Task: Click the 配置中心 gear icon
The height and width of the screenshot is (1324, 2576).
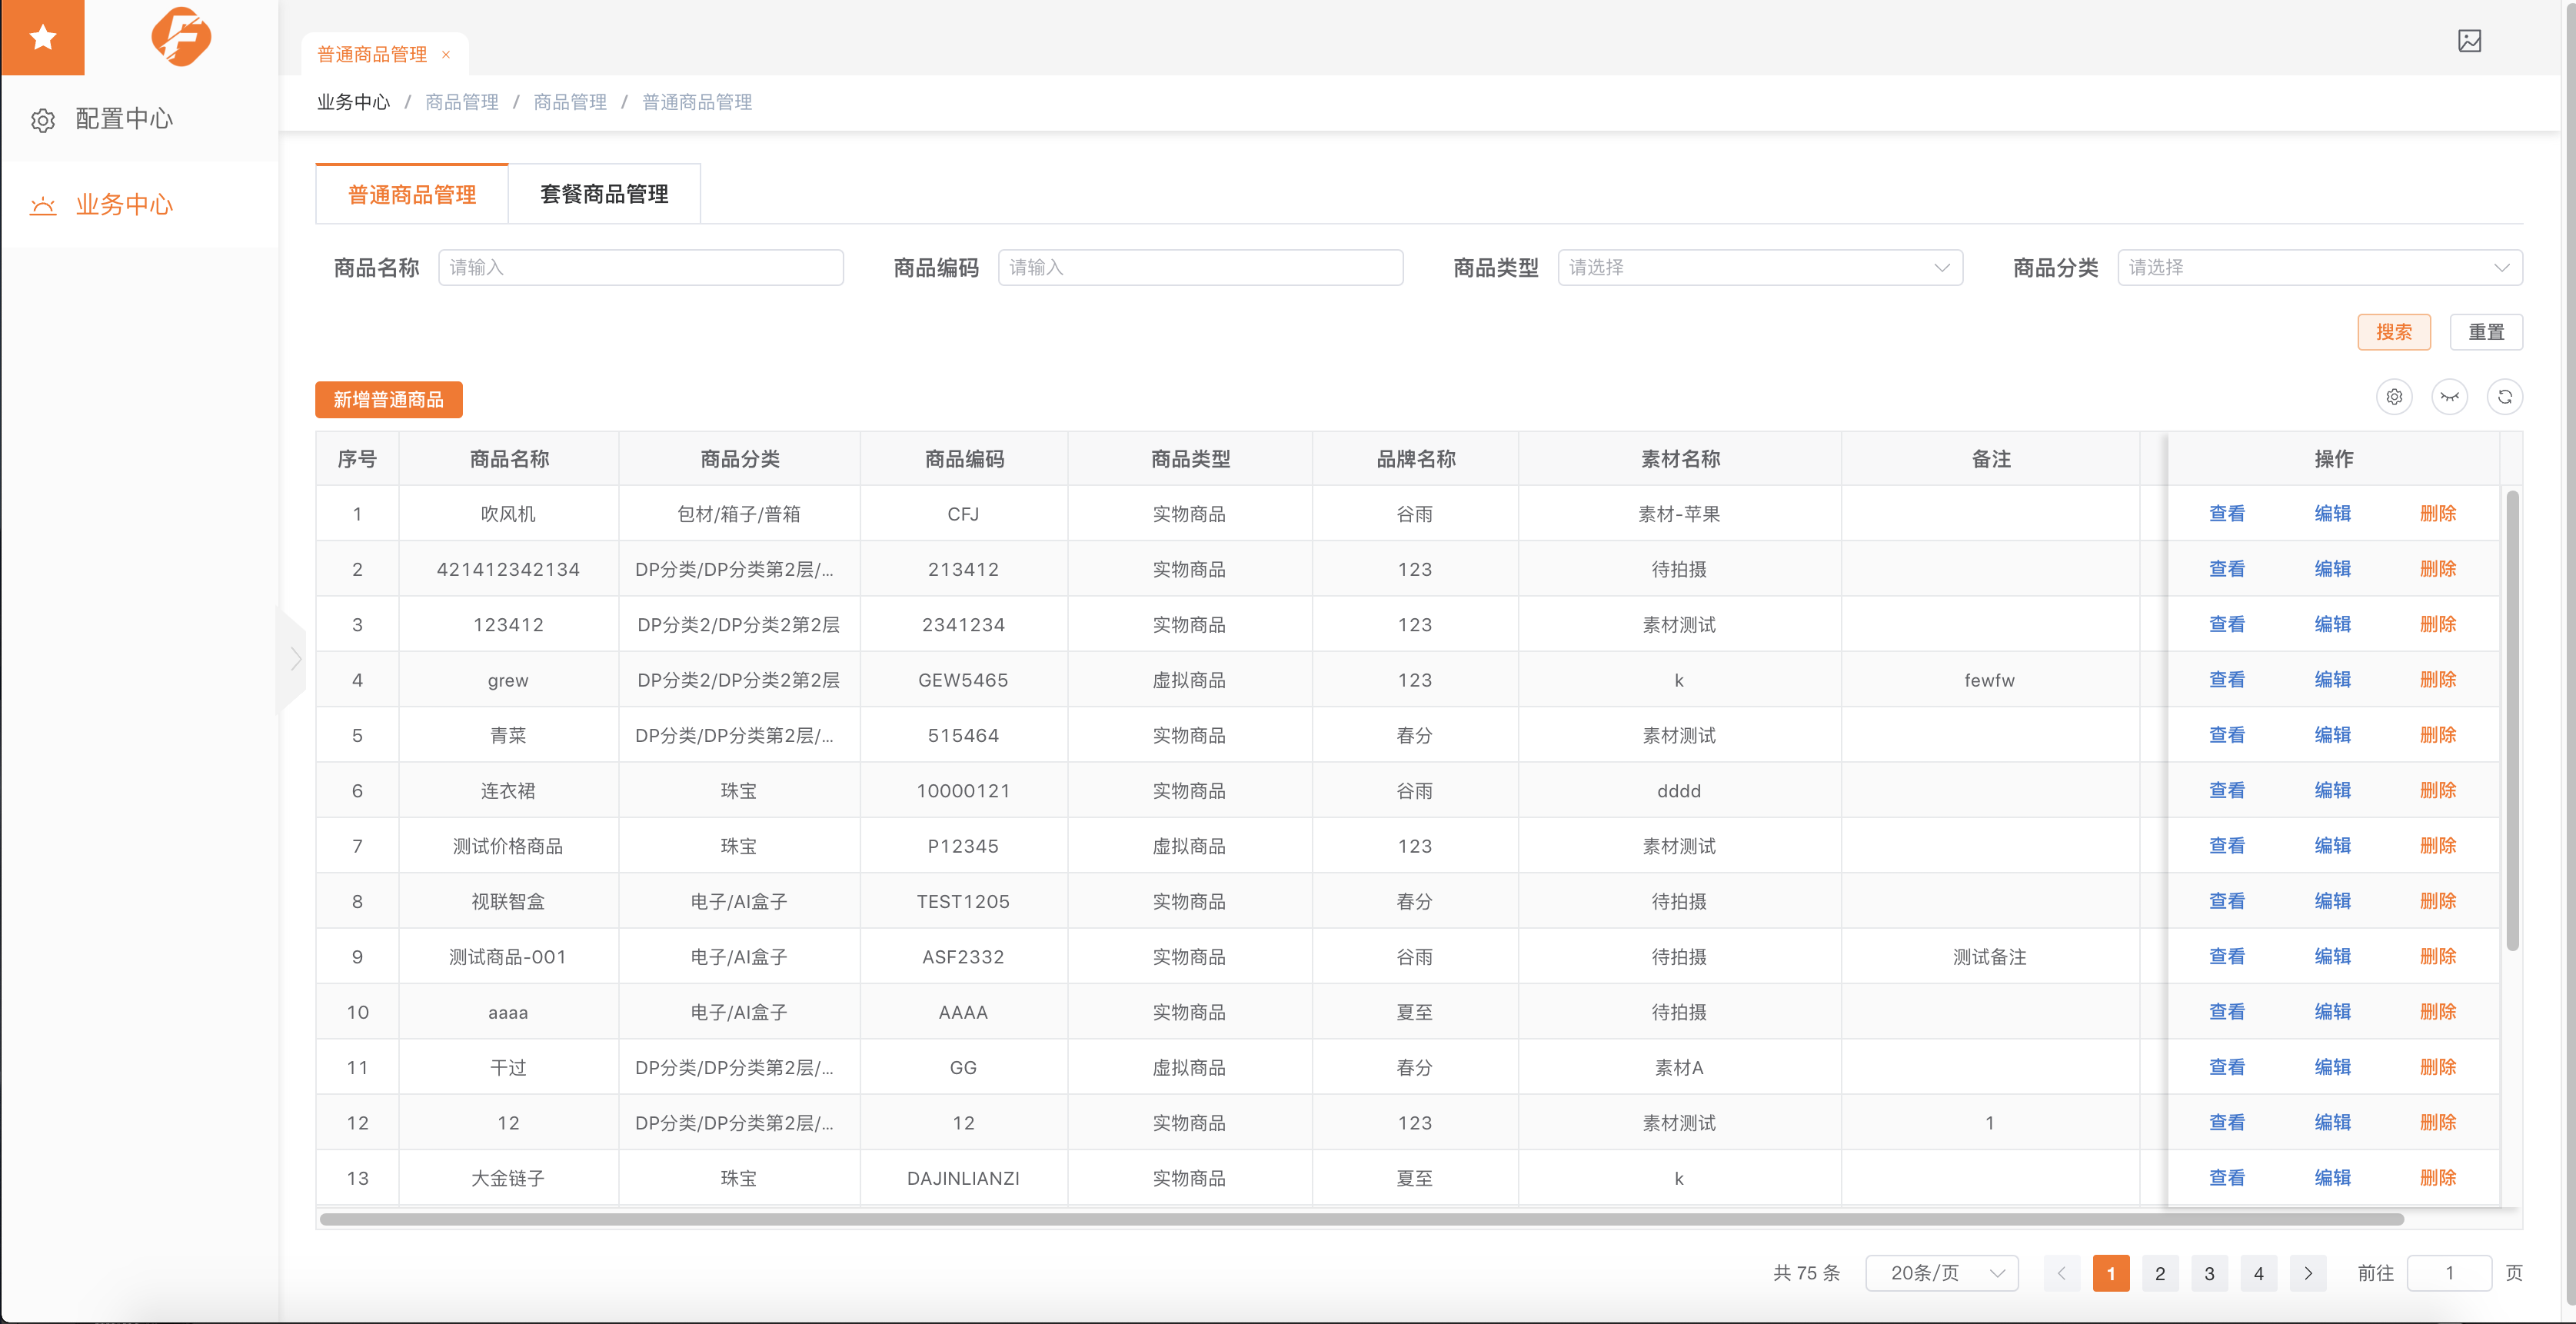Action: [x=43, y=120]
